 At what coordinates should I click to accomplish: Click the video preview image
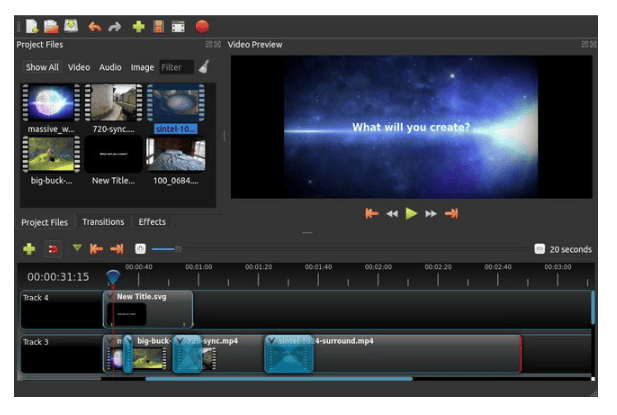[x=411, y=127]
